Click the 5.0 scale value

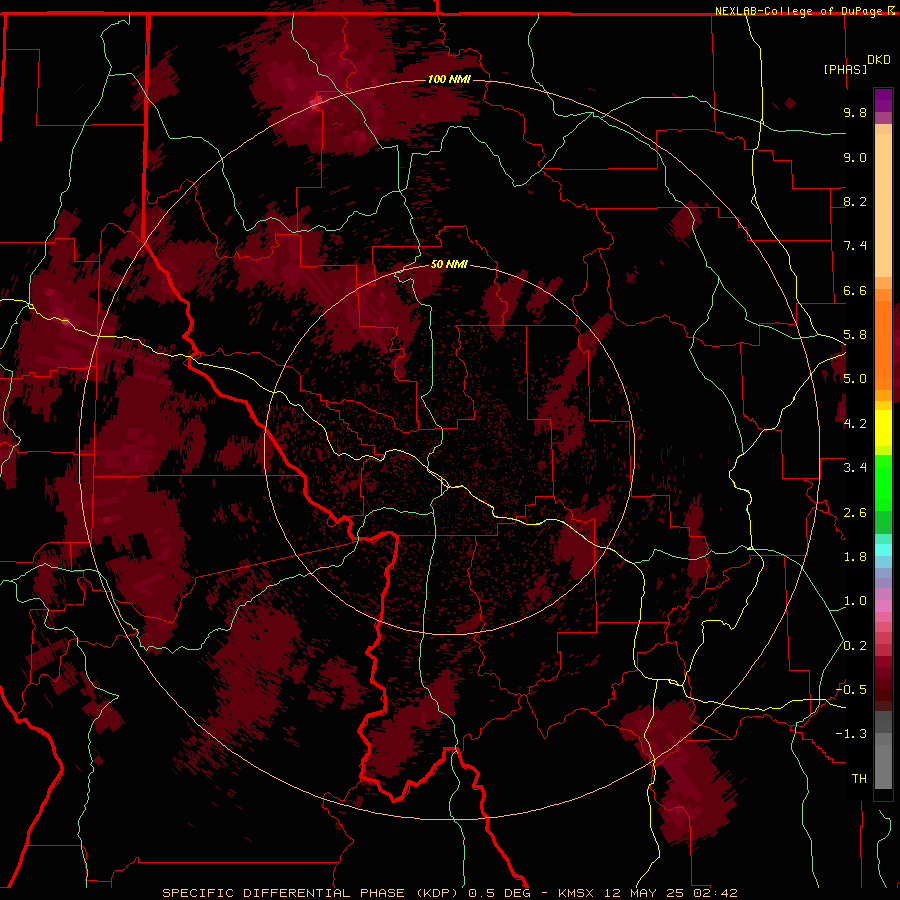855,379
